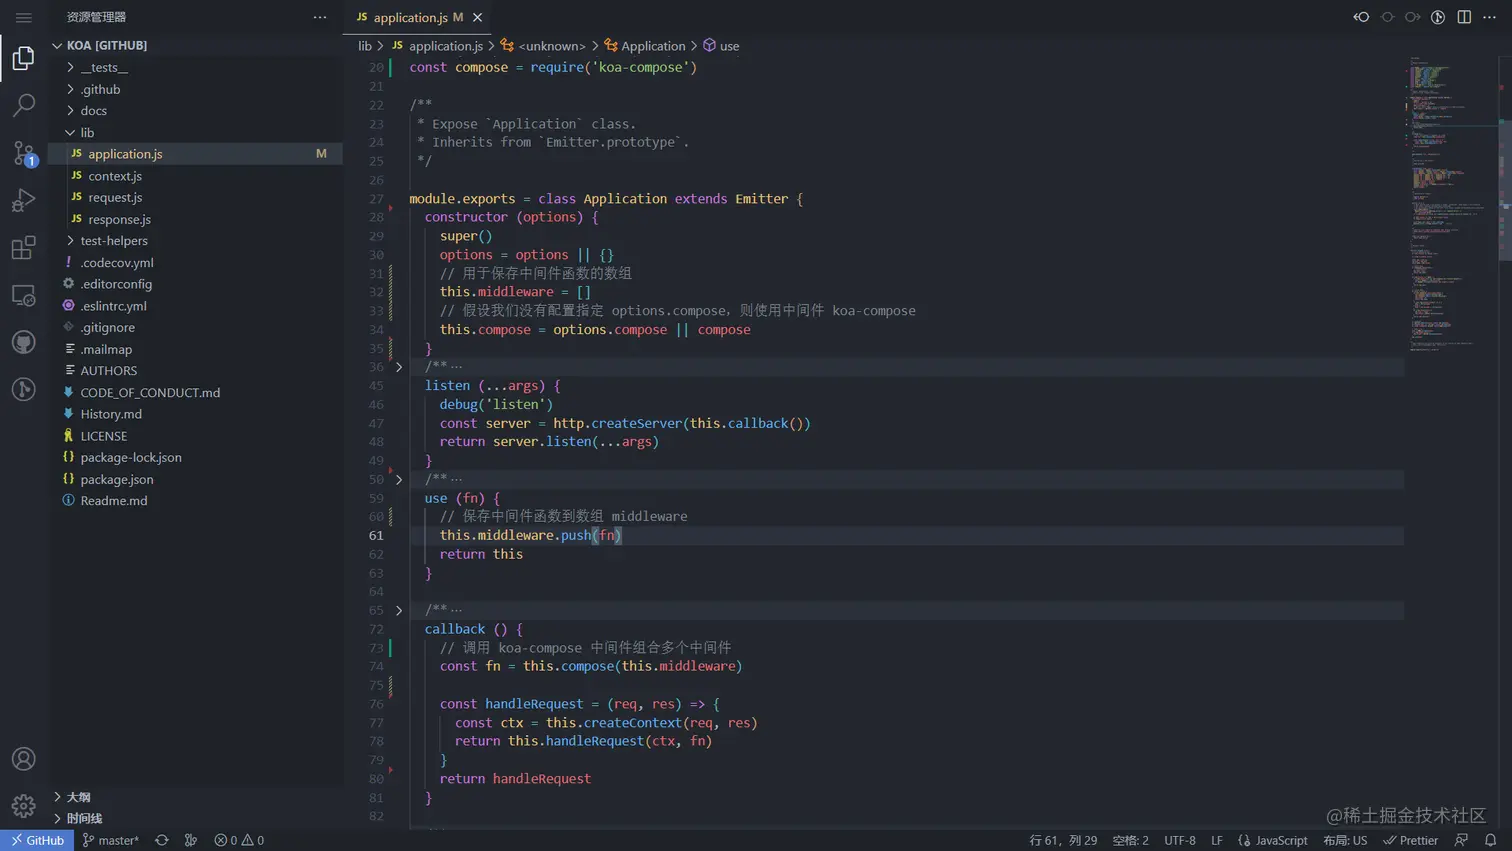Select language mode JavaScript
Screen dimensions: 1512x851
[1272, 840]
